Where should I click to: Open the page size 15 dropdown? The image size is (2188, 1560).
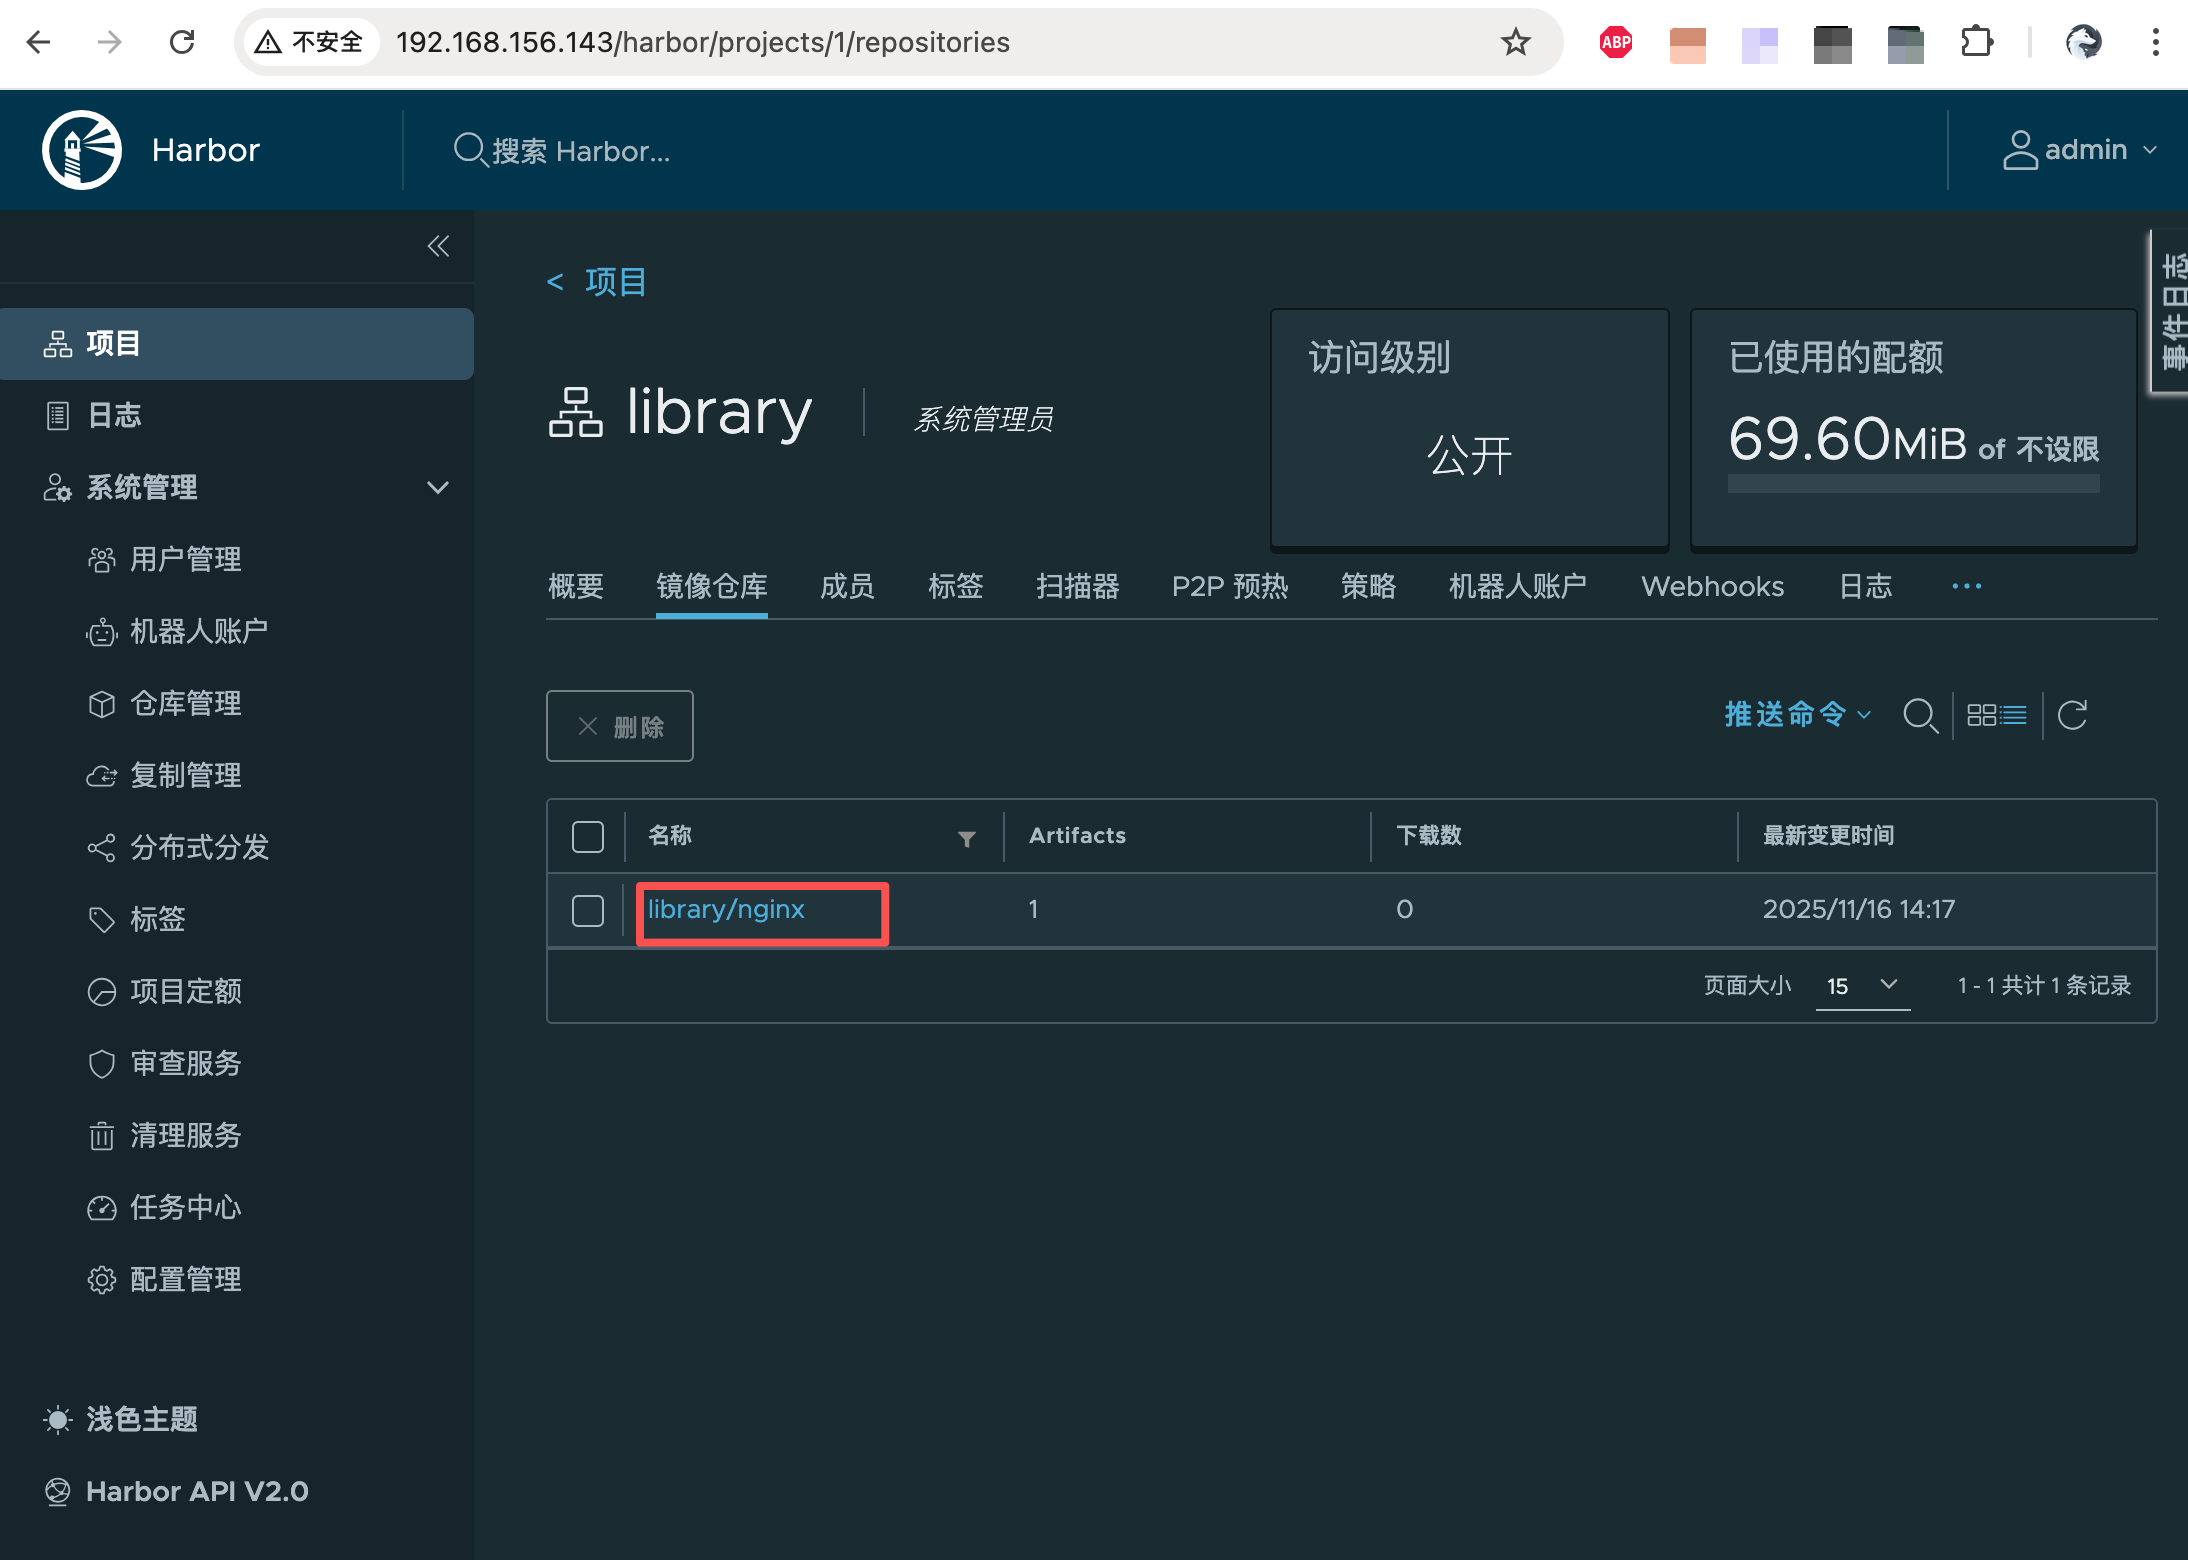[x=1862, y=986]
